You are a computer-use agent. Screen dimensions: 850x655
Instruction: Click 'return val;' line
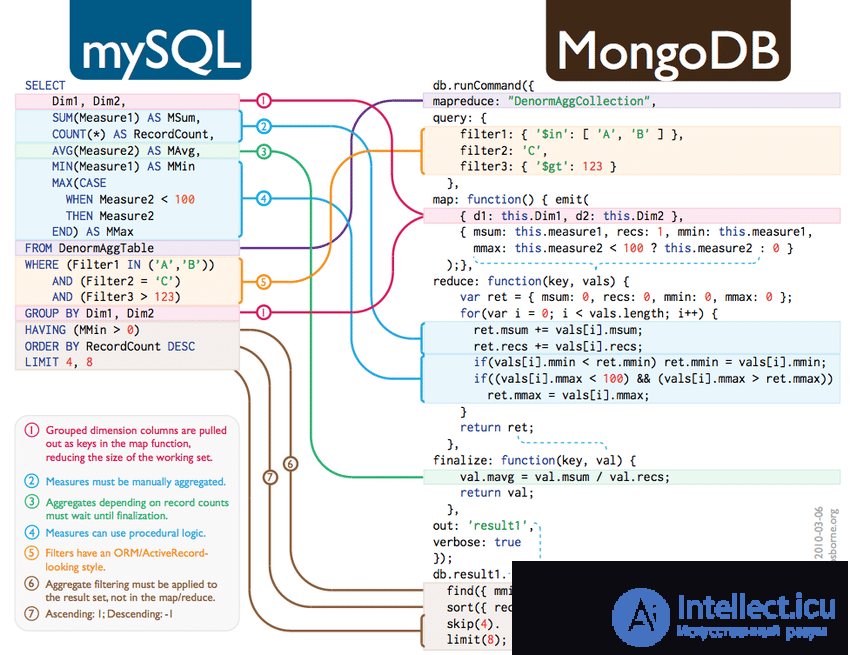pyautogui.click(x=497, y=492)
